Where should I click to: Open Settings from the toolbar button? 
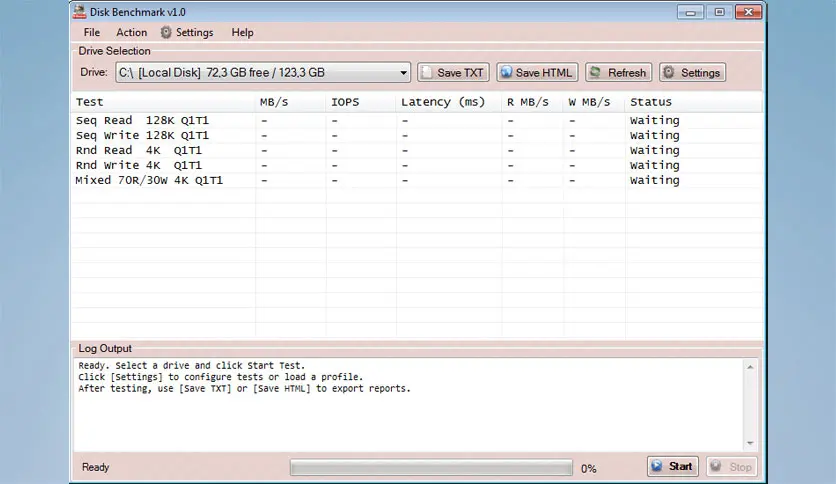tap(692, 72)
